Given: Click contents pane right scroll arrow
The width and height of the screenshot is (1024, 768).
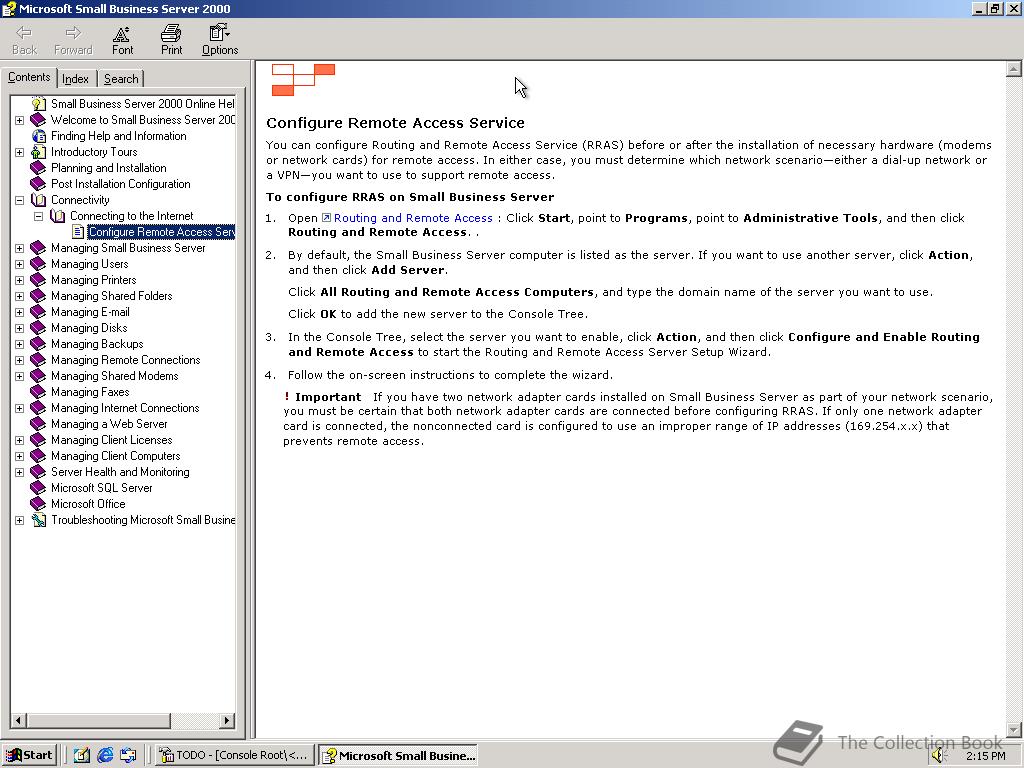Looking at the screenshot, I should 227,720.
